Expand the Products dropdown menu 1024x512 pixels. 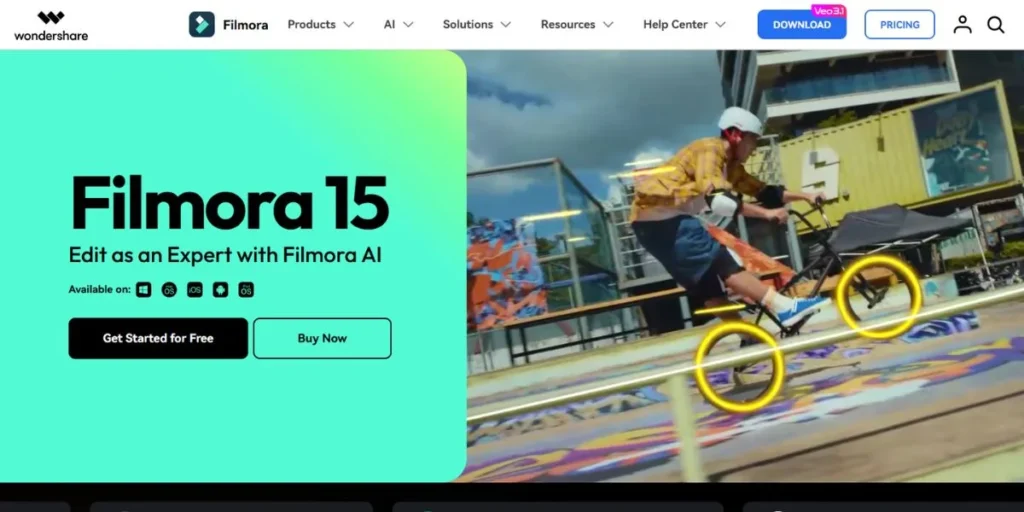coord(321,24)
